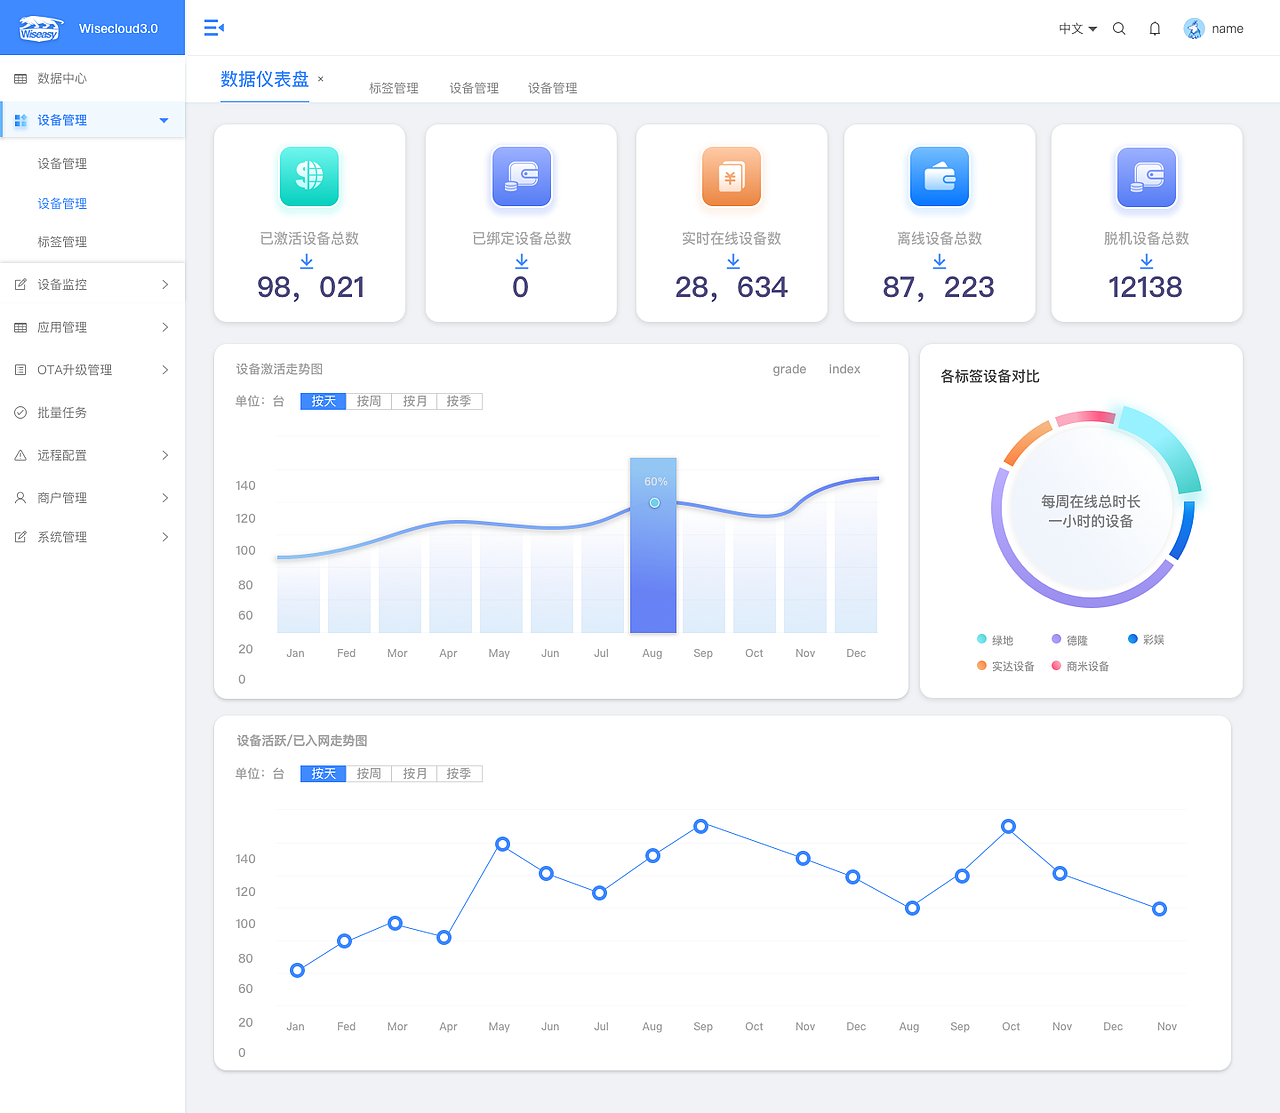Expand 远程配置 chevron
The height and width of the screenshot is (1113, 1280).
165,455
